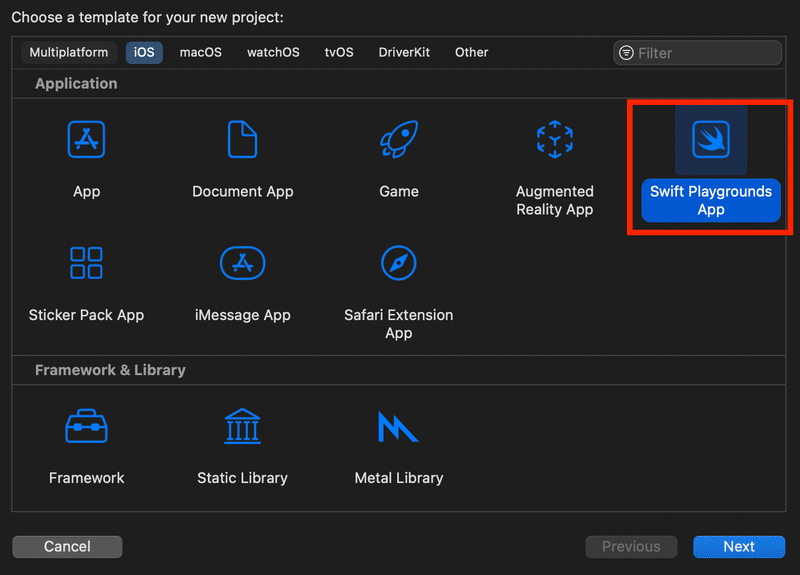This screenshot has width=800, height=575.
Task: Select the Sticker Pack App icon
Action: pyautogui.click(x=87, y=263)
